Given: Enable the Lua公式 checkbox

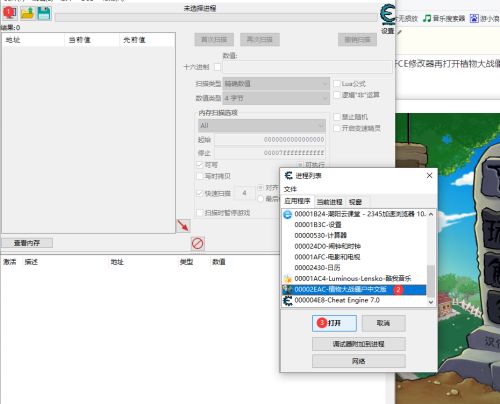Looking at the screenshot, I should tap(337, 84).
